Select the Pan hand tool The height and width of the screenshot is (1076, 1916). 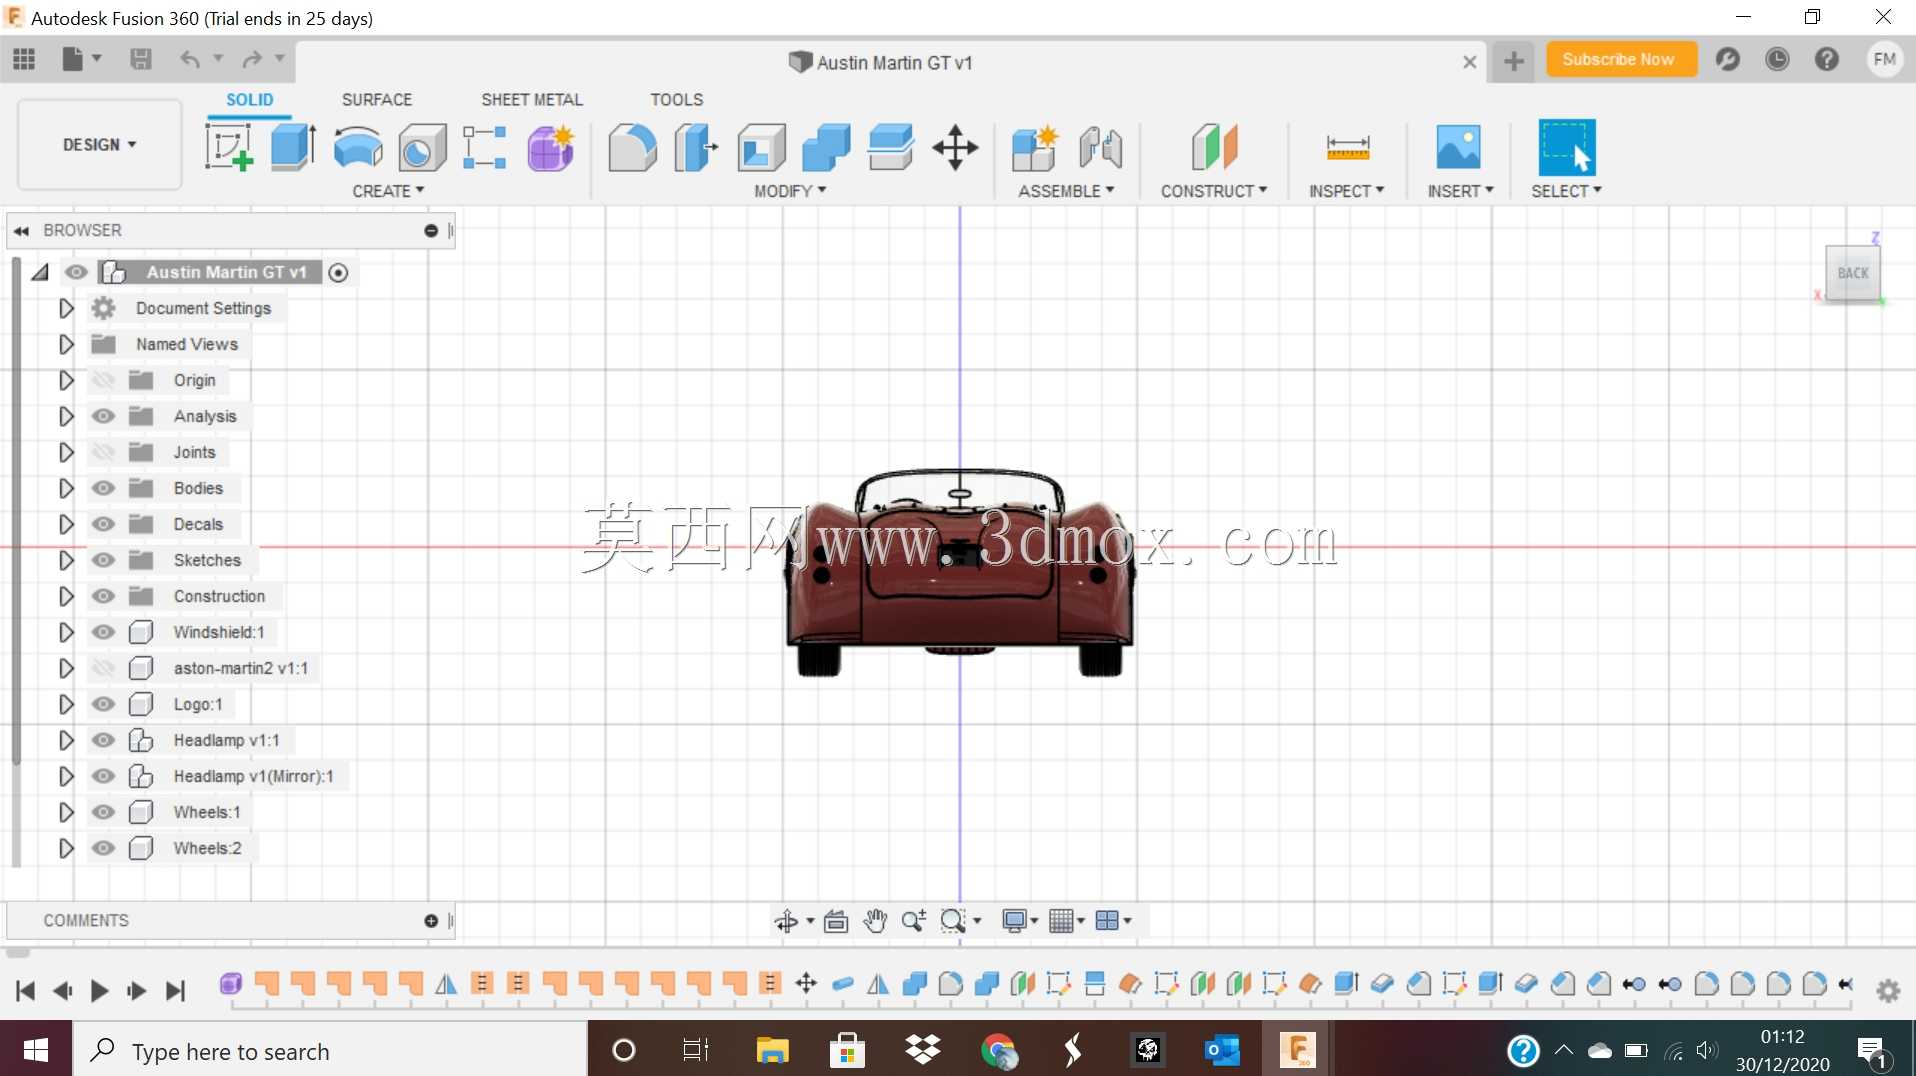coord(875,921)
